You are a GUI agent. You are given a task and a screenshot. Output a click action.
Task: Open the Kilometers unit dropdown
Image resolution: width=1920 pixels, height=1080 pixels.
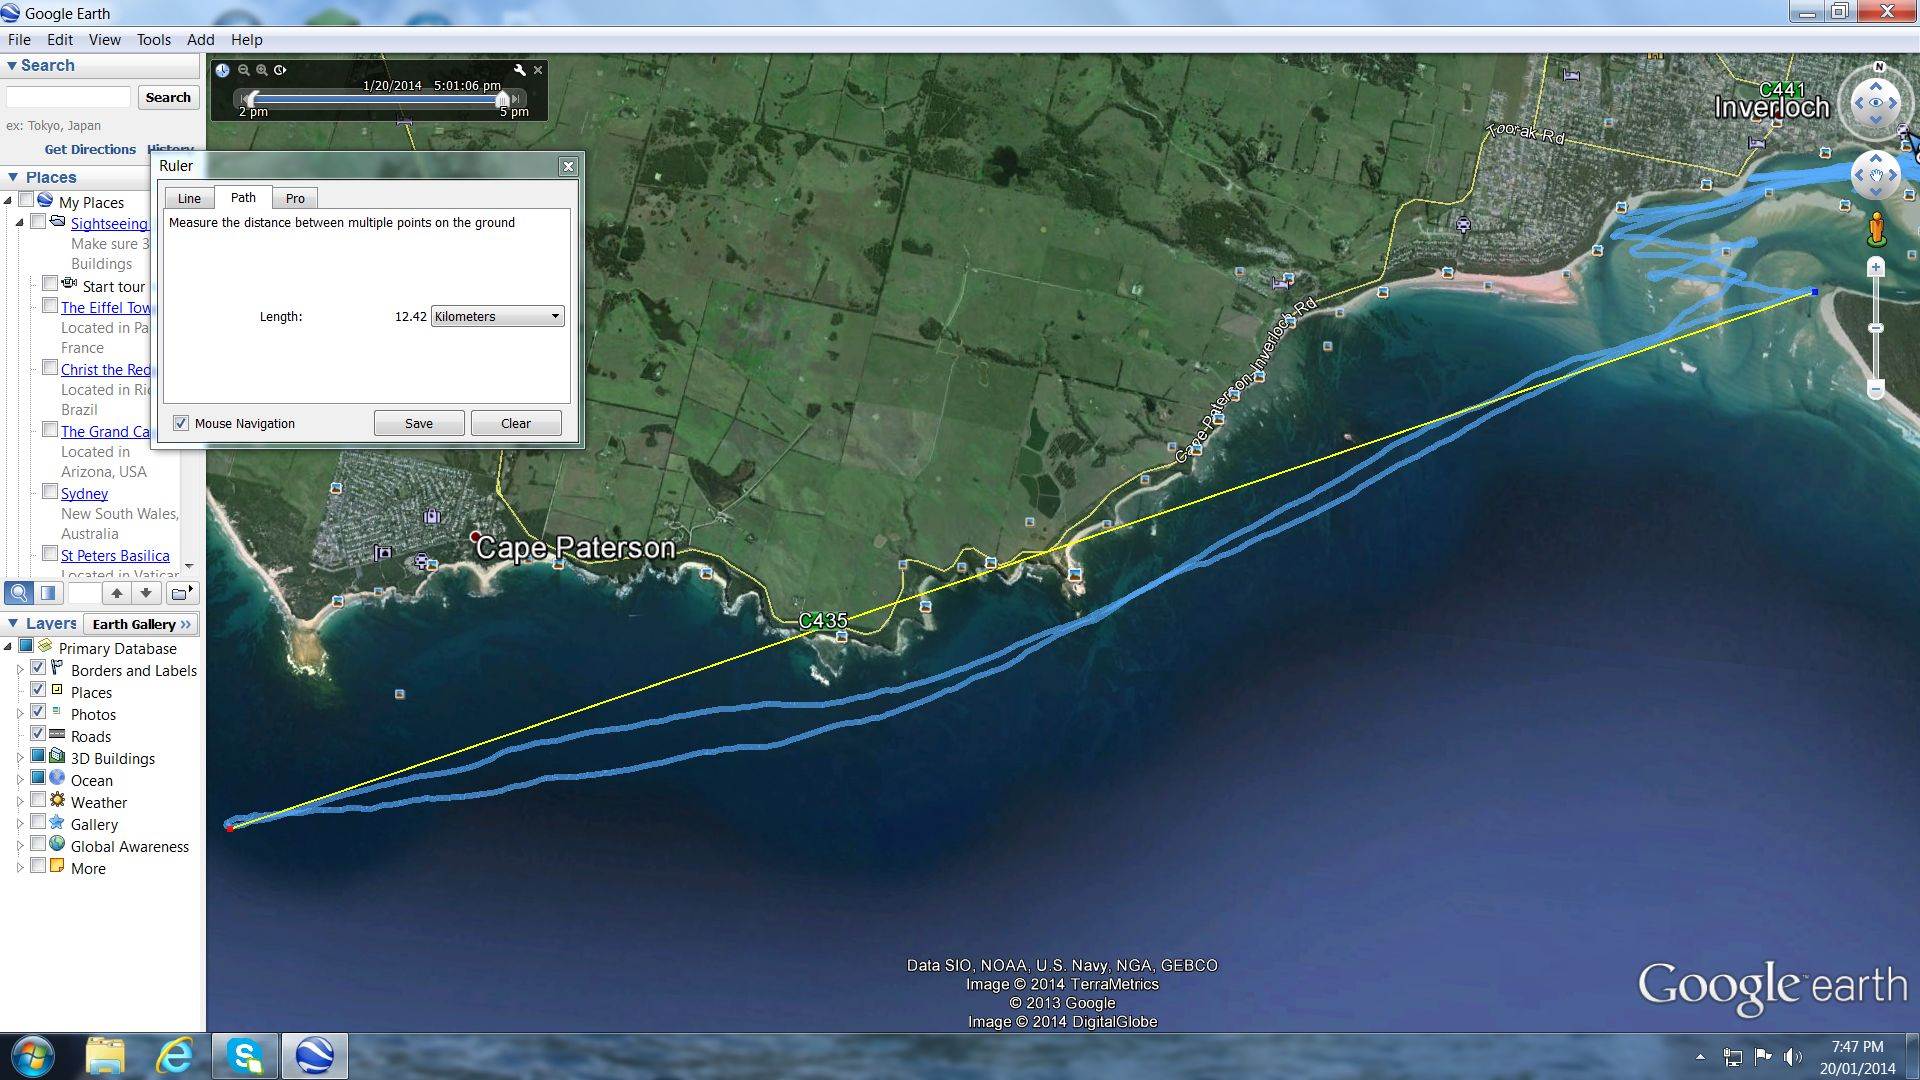click(x=497, y=316)
